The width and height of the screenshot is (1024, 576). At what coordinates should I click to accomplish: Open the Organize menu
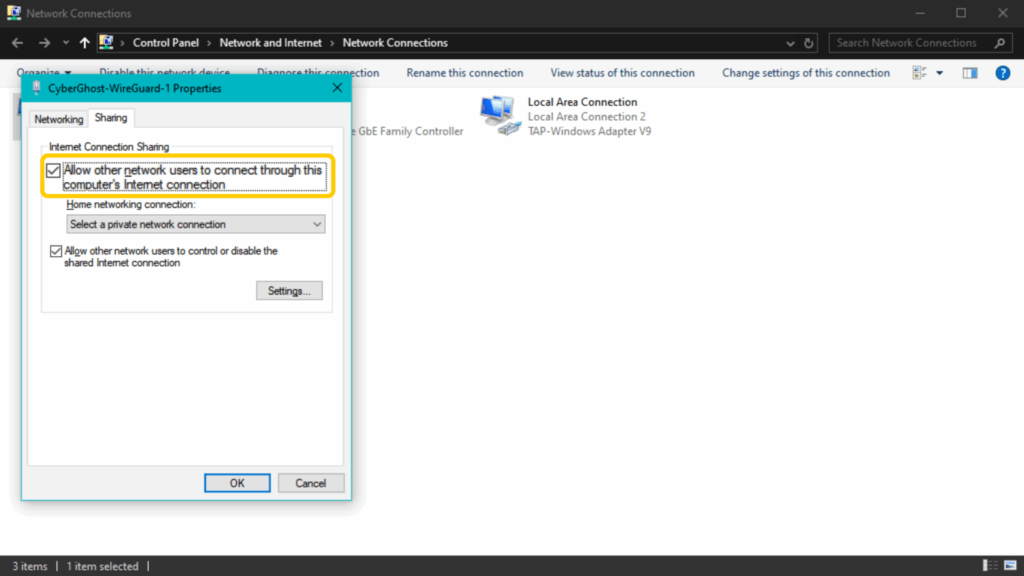tap(44, 72)
